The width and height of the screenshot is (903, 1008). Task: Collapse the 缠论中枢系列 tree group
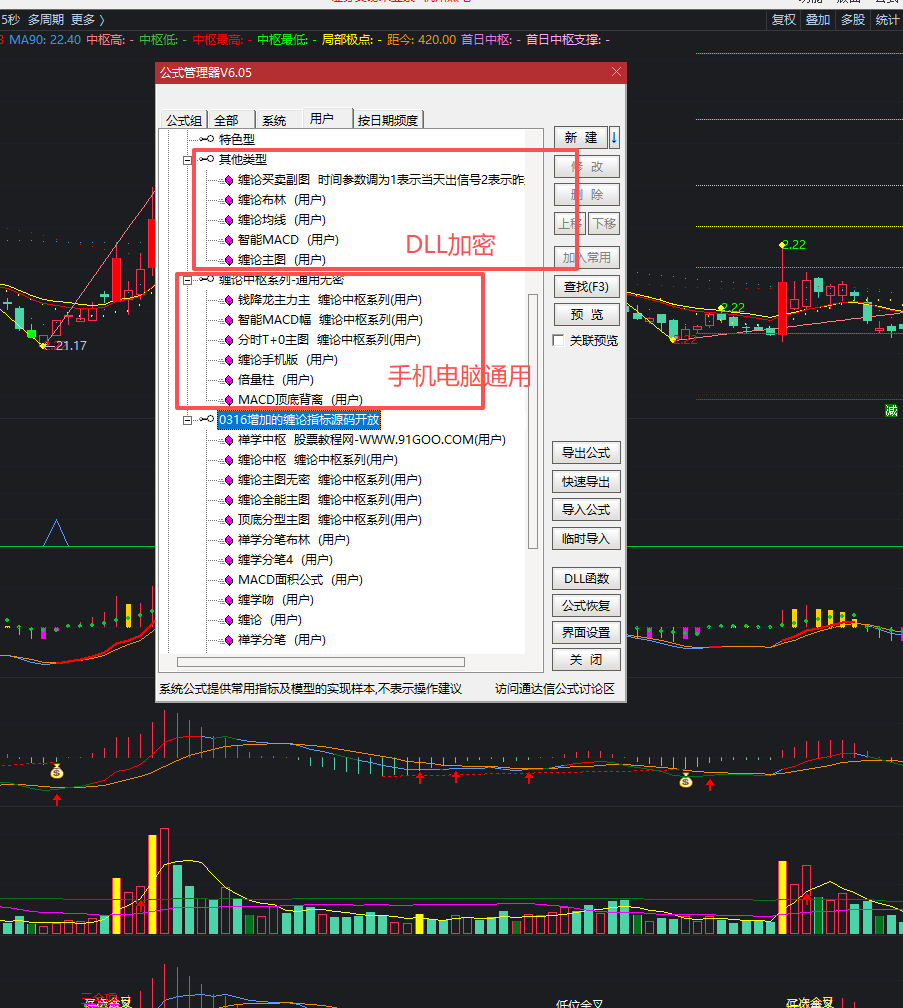[187, 280]
